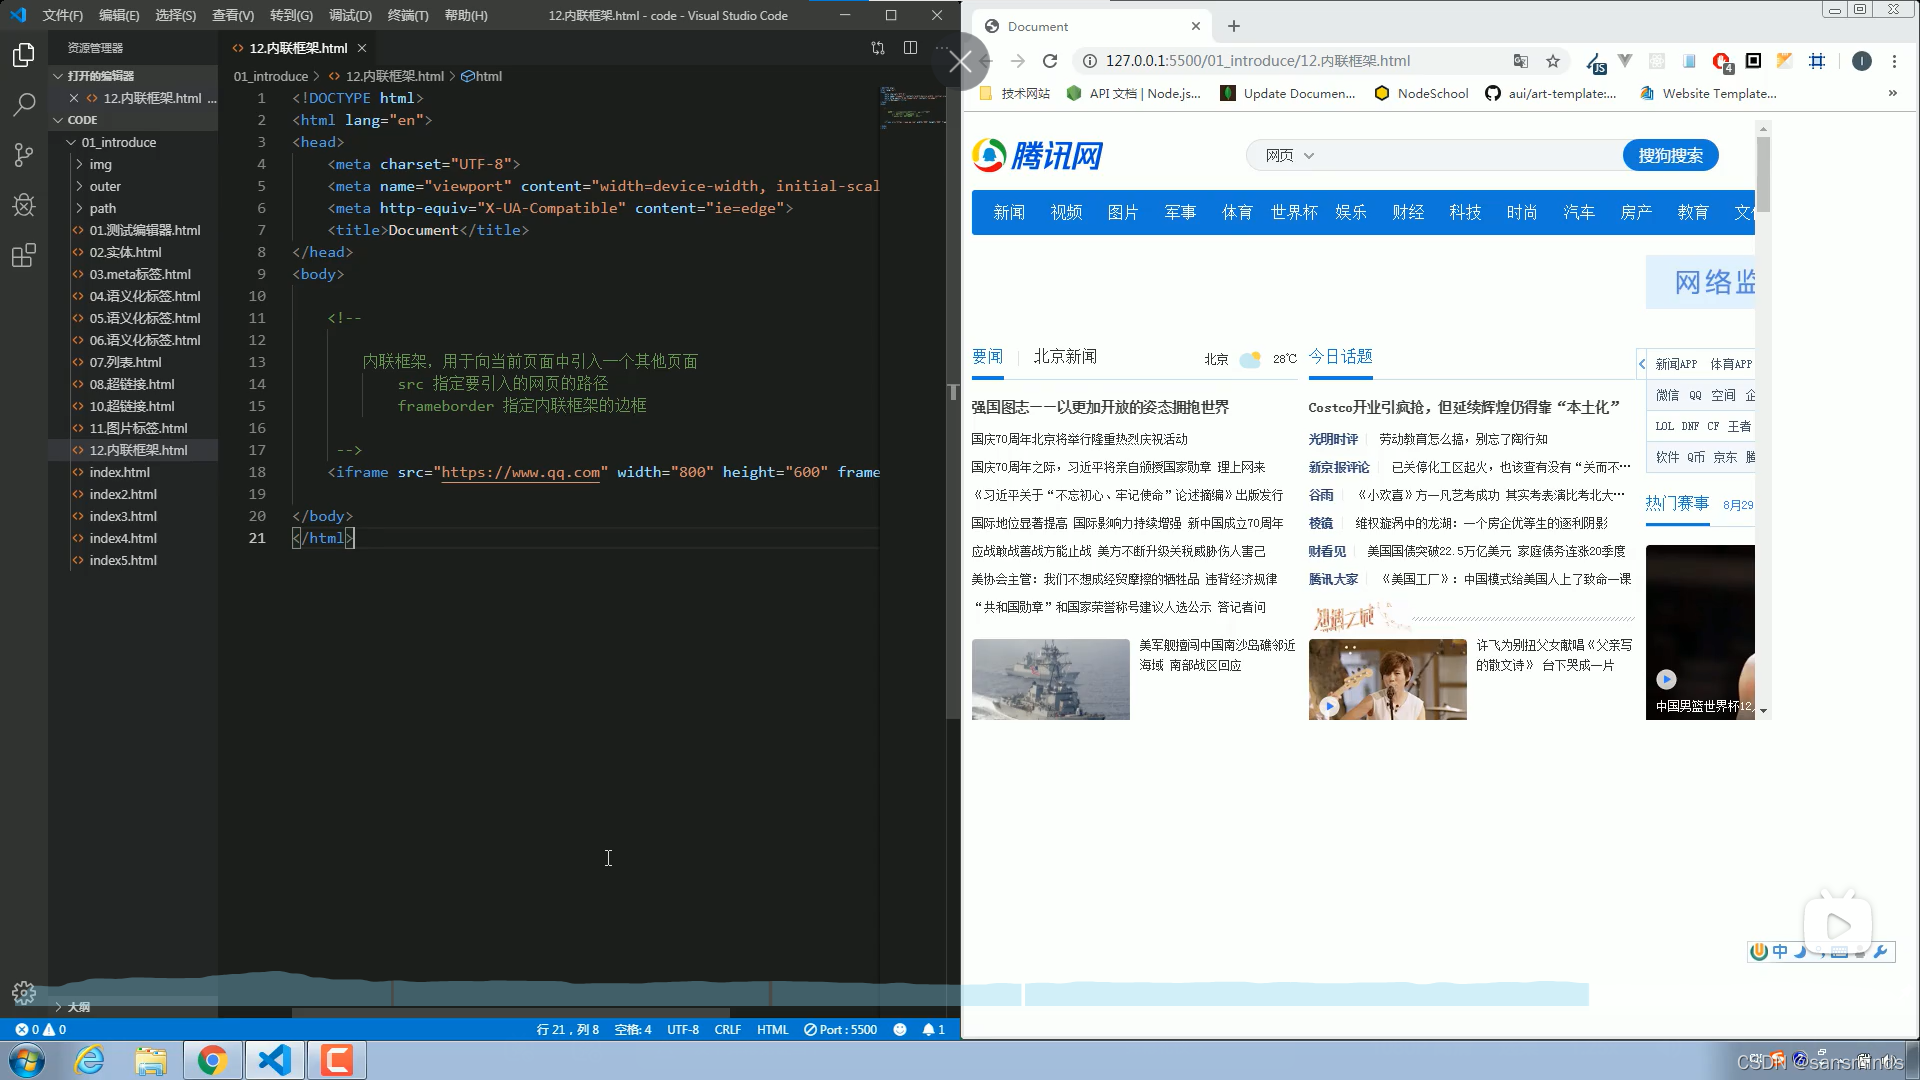Click the translate icon in Chrome address bar
The height and width of the screenshot is (1080, 1920).
[1521, 61]
